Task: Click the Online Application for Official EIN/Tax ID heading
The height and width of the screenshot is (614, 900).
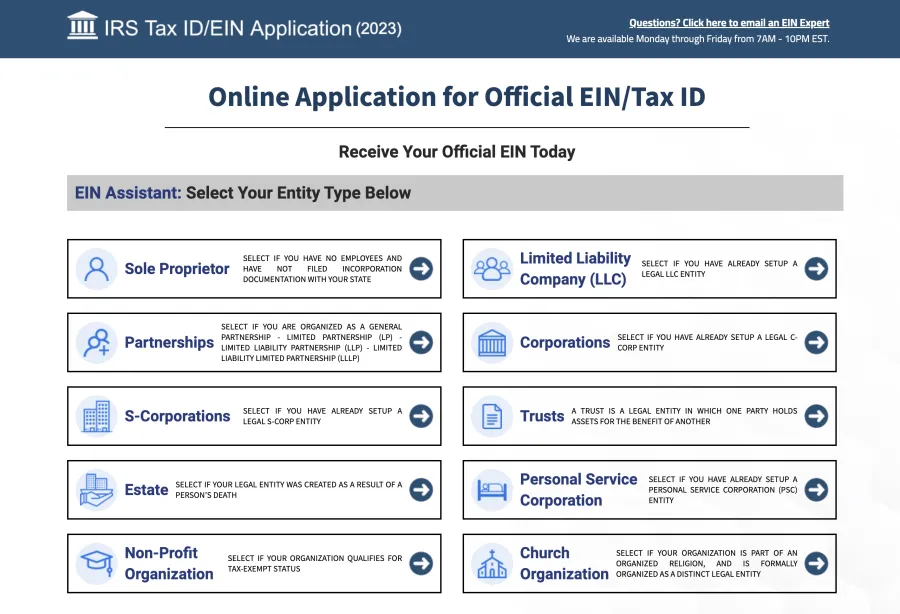Action: (457, 96)
